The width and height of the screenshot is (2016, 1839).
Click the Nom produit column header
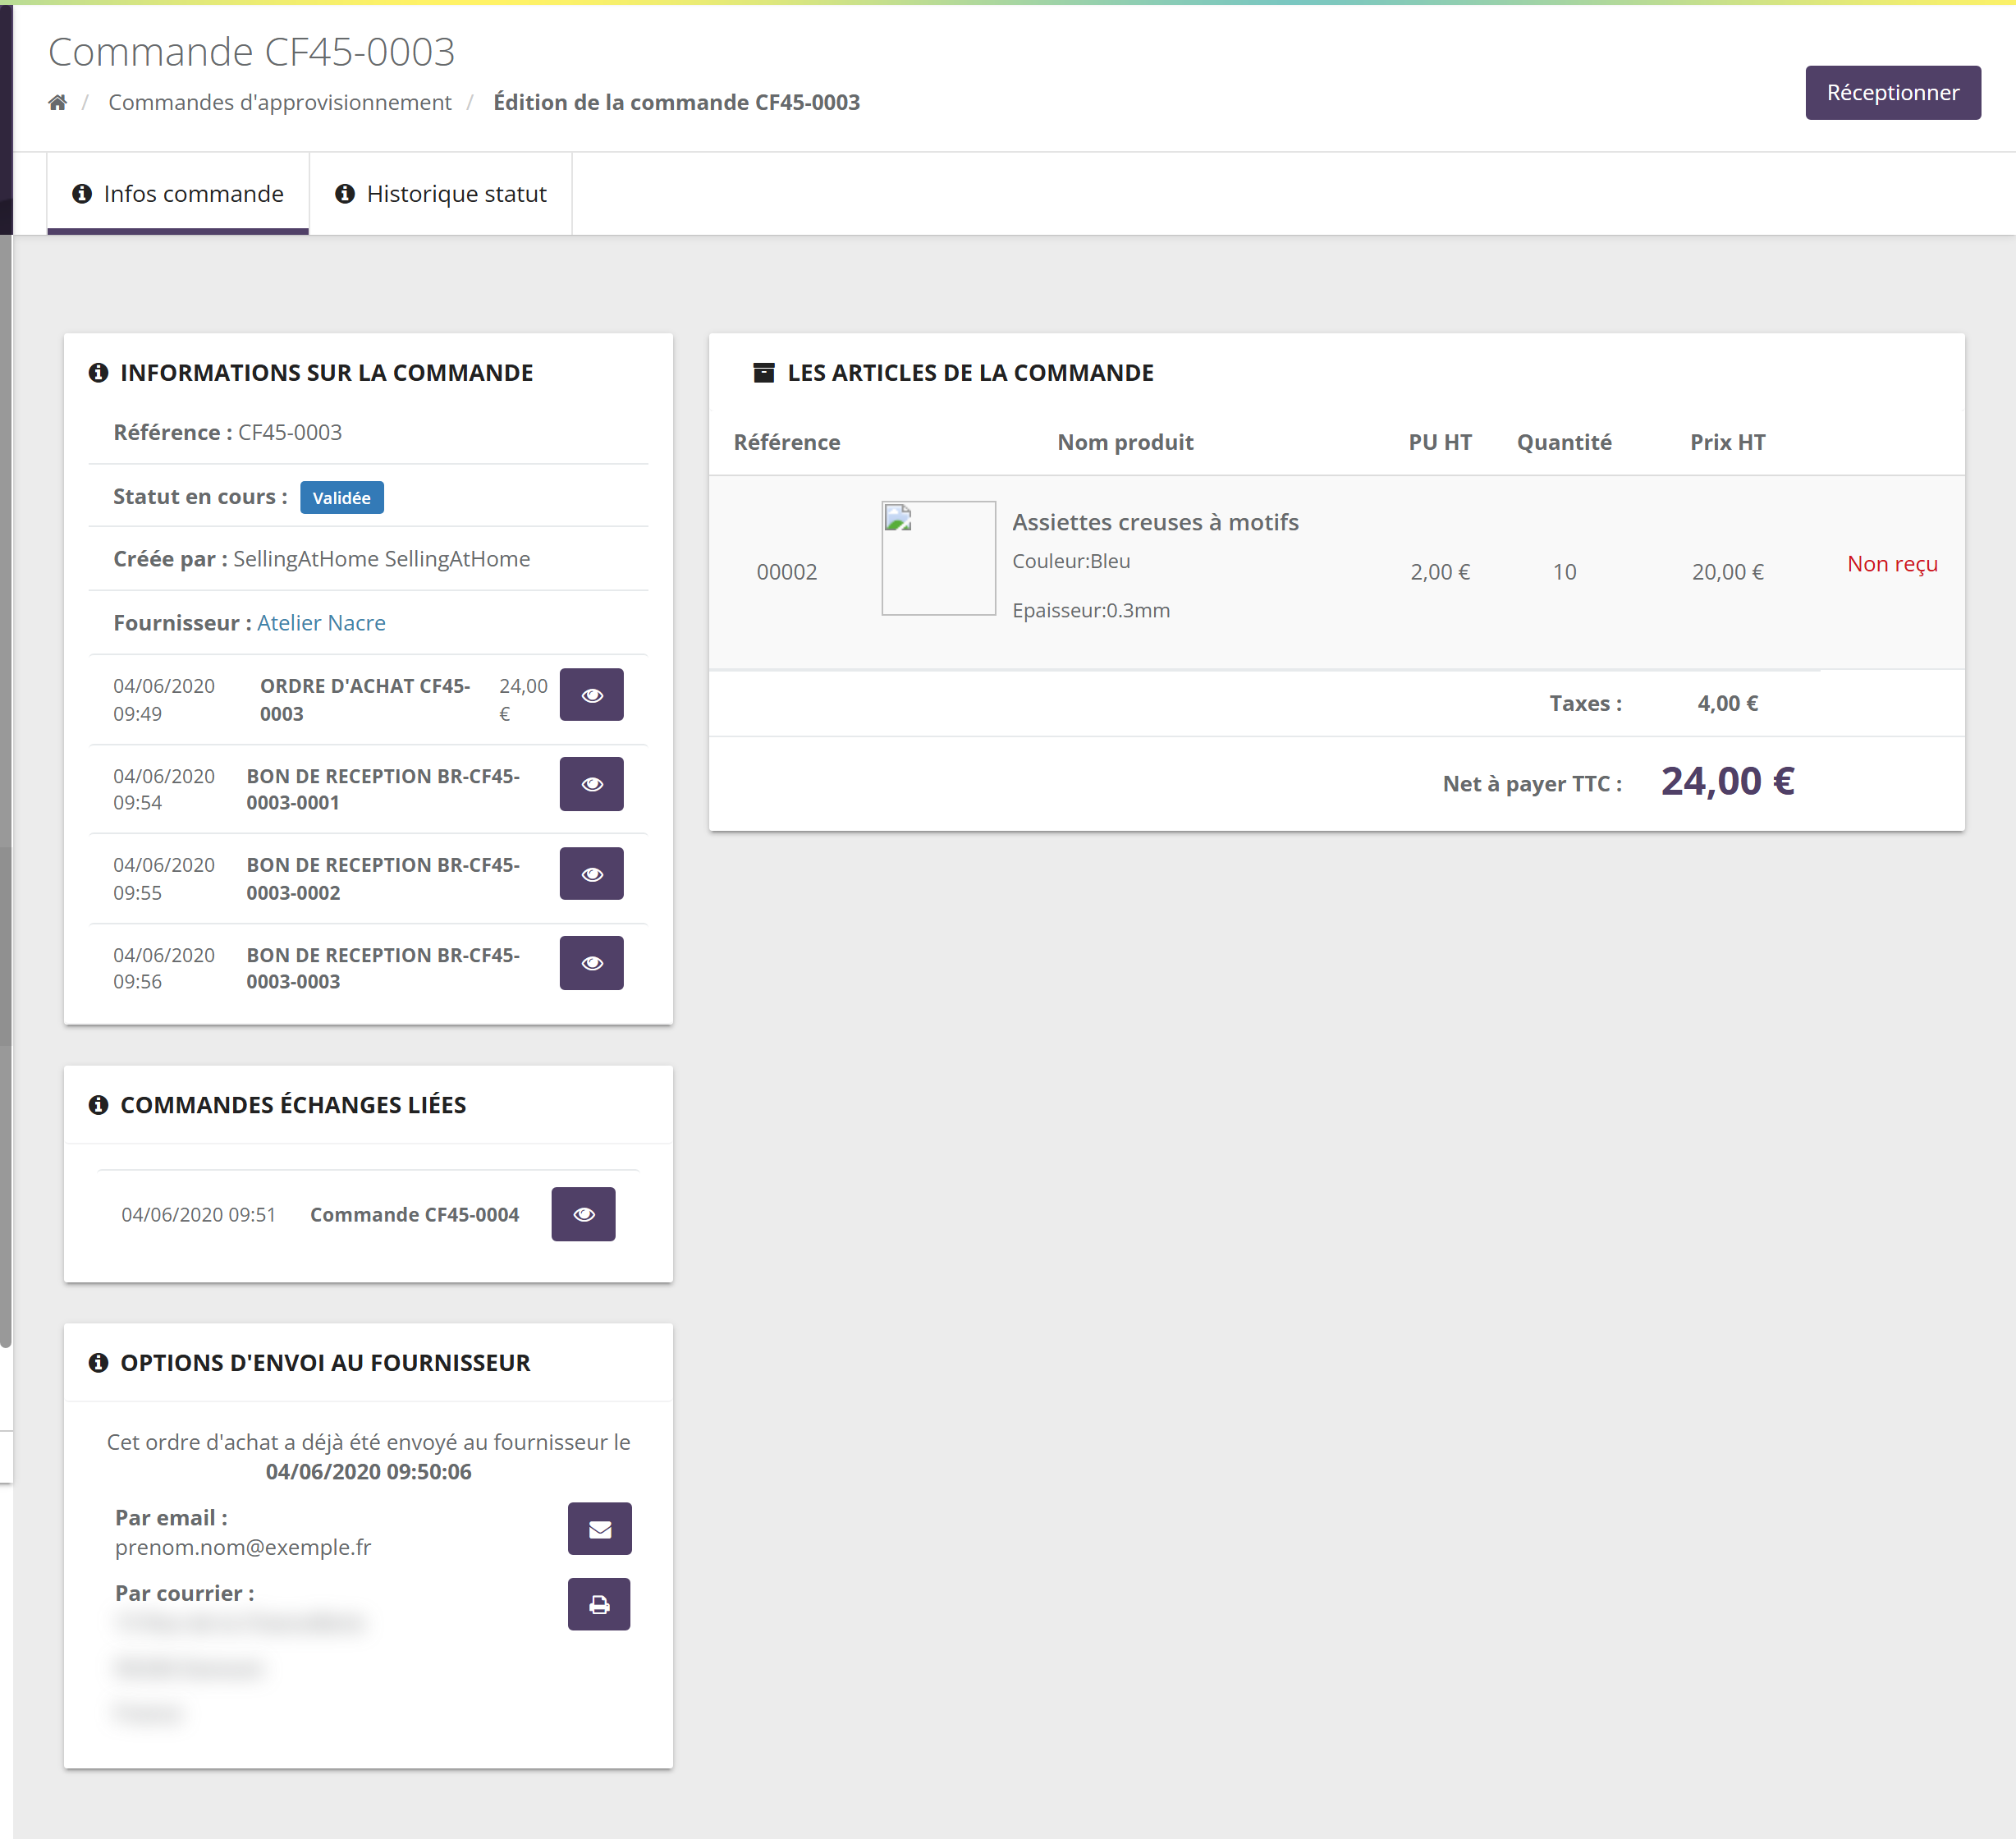[1125, 442]
